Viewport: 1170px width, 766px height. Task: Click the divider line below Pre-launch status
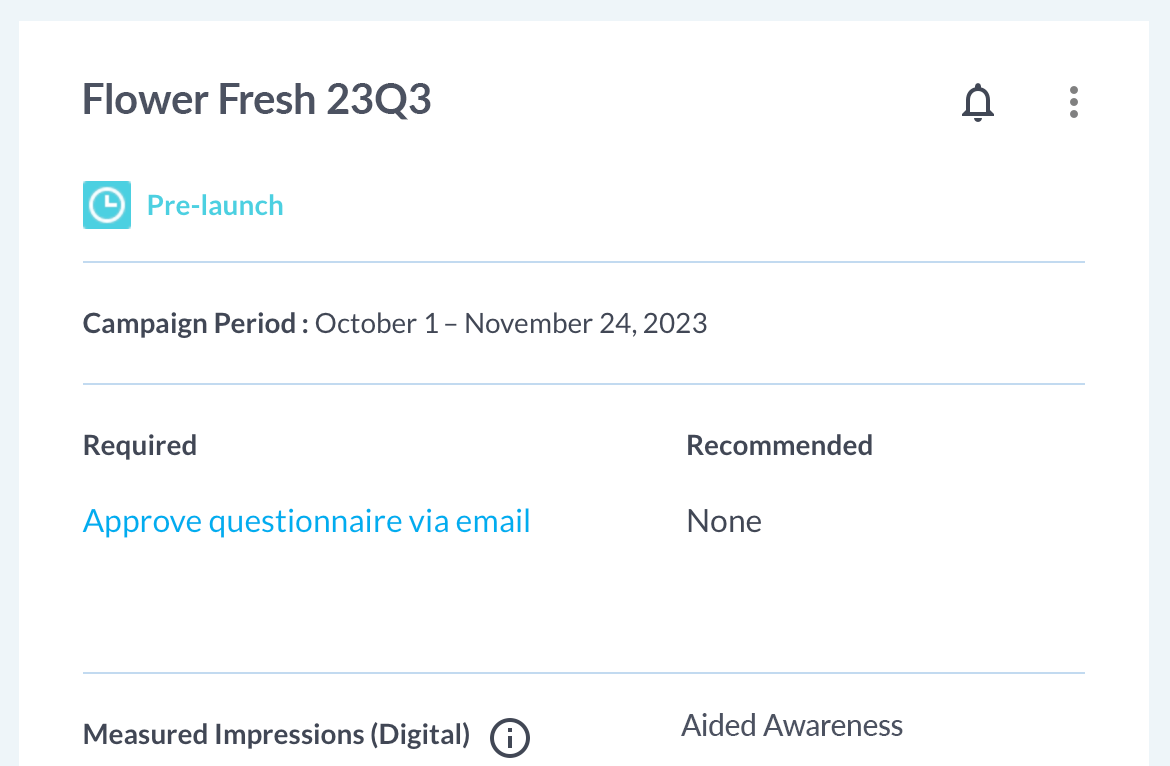click(x=584, y=262)
